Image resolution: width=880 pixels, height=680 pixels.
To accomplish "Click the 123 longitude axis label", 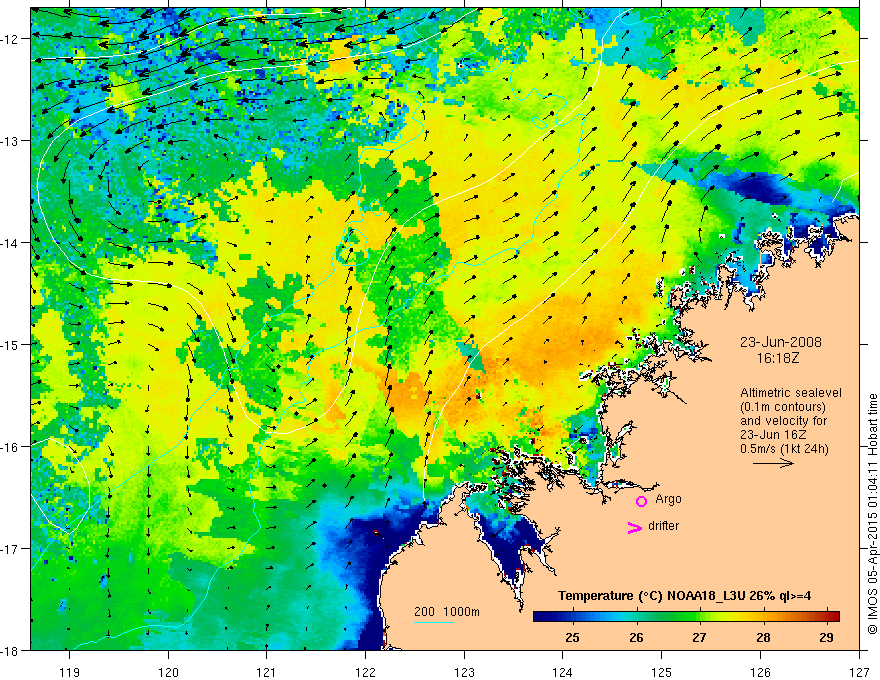I will pyautogui.click(x=464, y=672).
